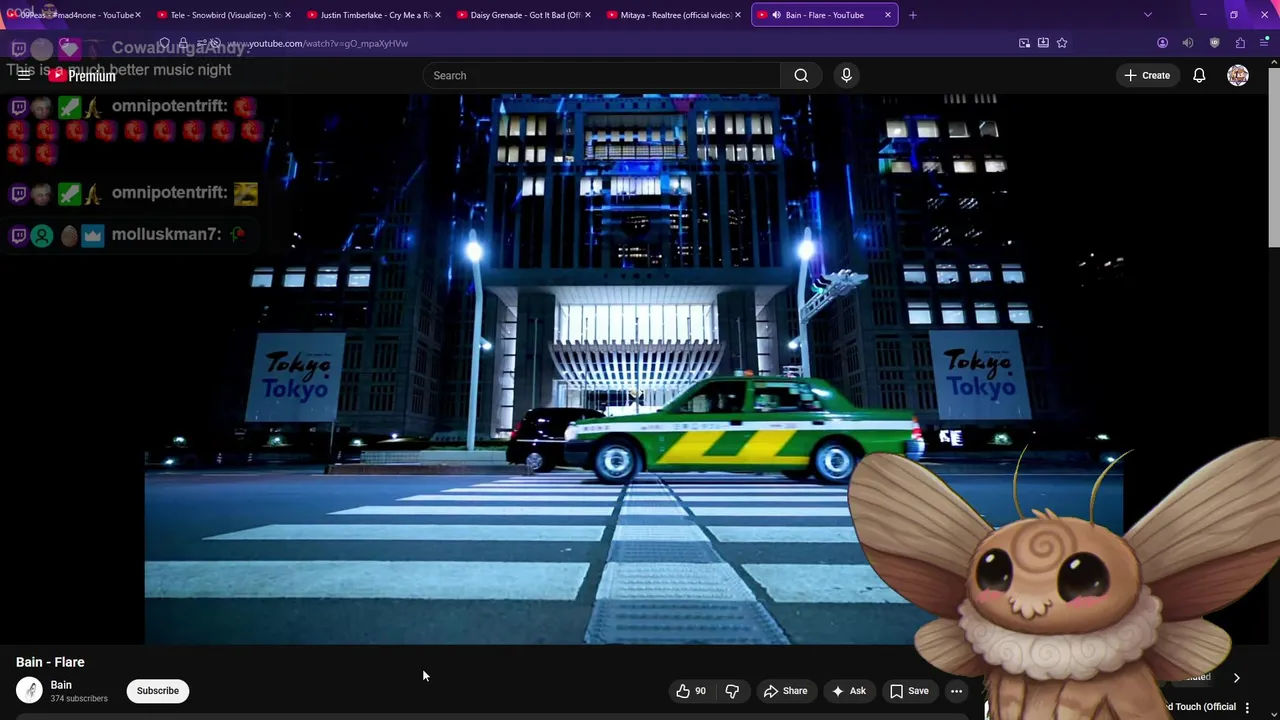Click the search magnifier button

(x=801, y=75)
